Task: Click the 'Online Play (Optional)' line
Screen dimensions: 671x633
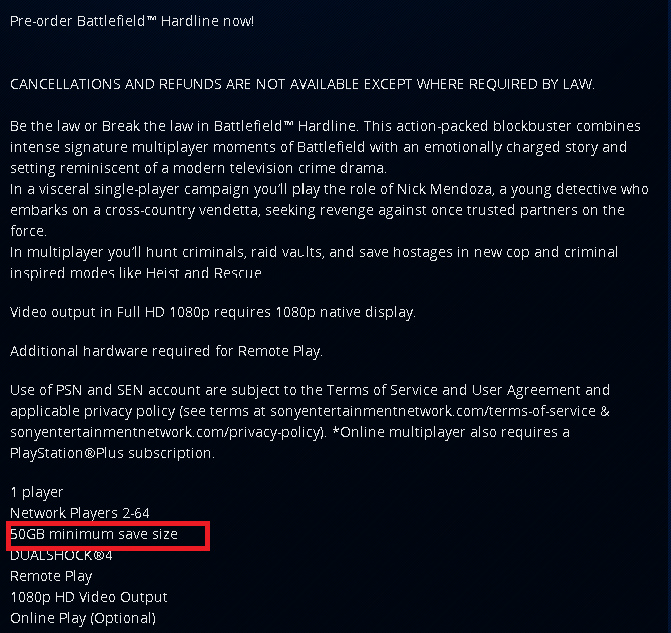Action: [83, 618]
